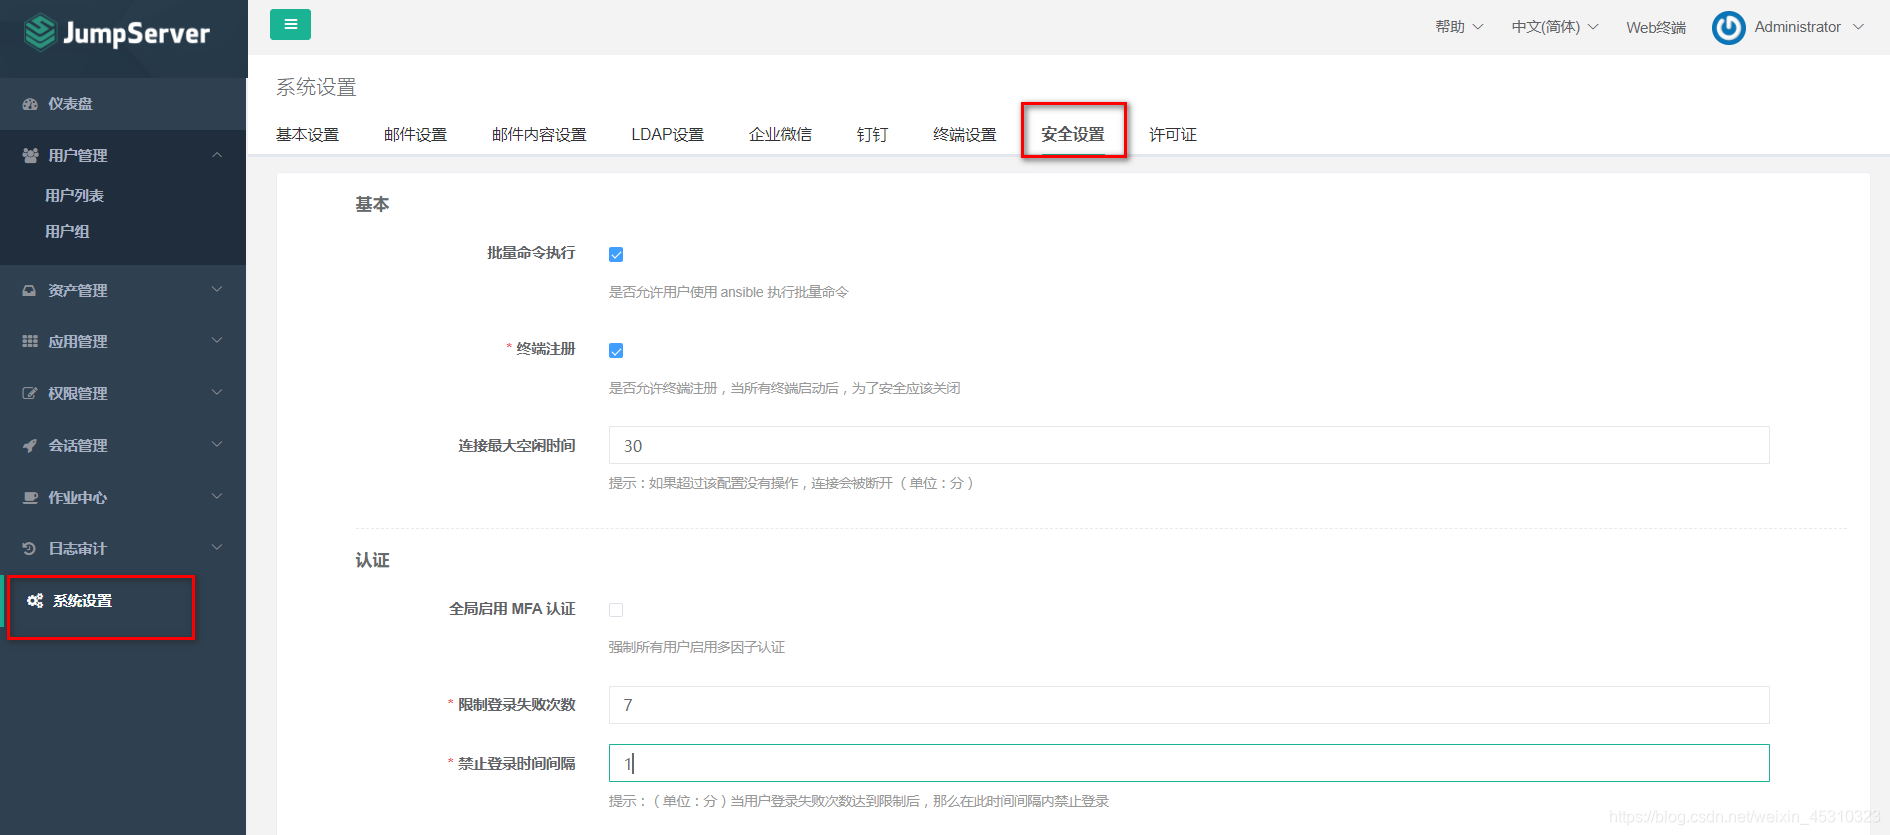
Task: Switch to the 邮件内容设置 tab
Action: click(539, 134)
